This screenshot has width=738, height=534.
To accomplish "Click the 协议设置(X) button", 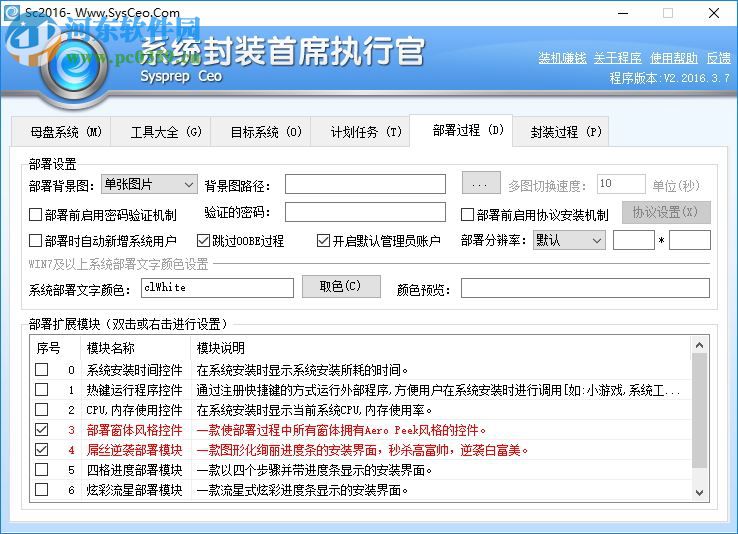I will [x=666, y=212].
